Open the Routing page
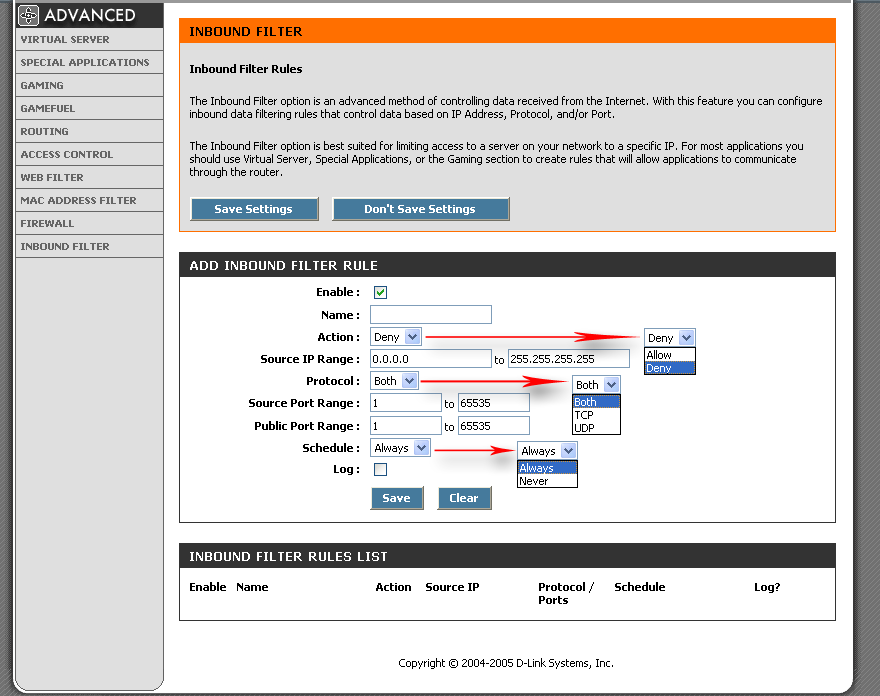This screenshot has height=696, width=880. click(89, 131)
